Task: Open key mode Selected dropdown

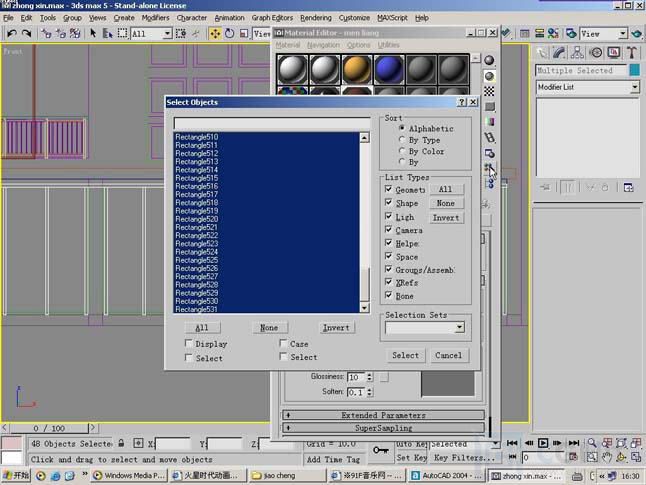Action: [x=495, y=444]
